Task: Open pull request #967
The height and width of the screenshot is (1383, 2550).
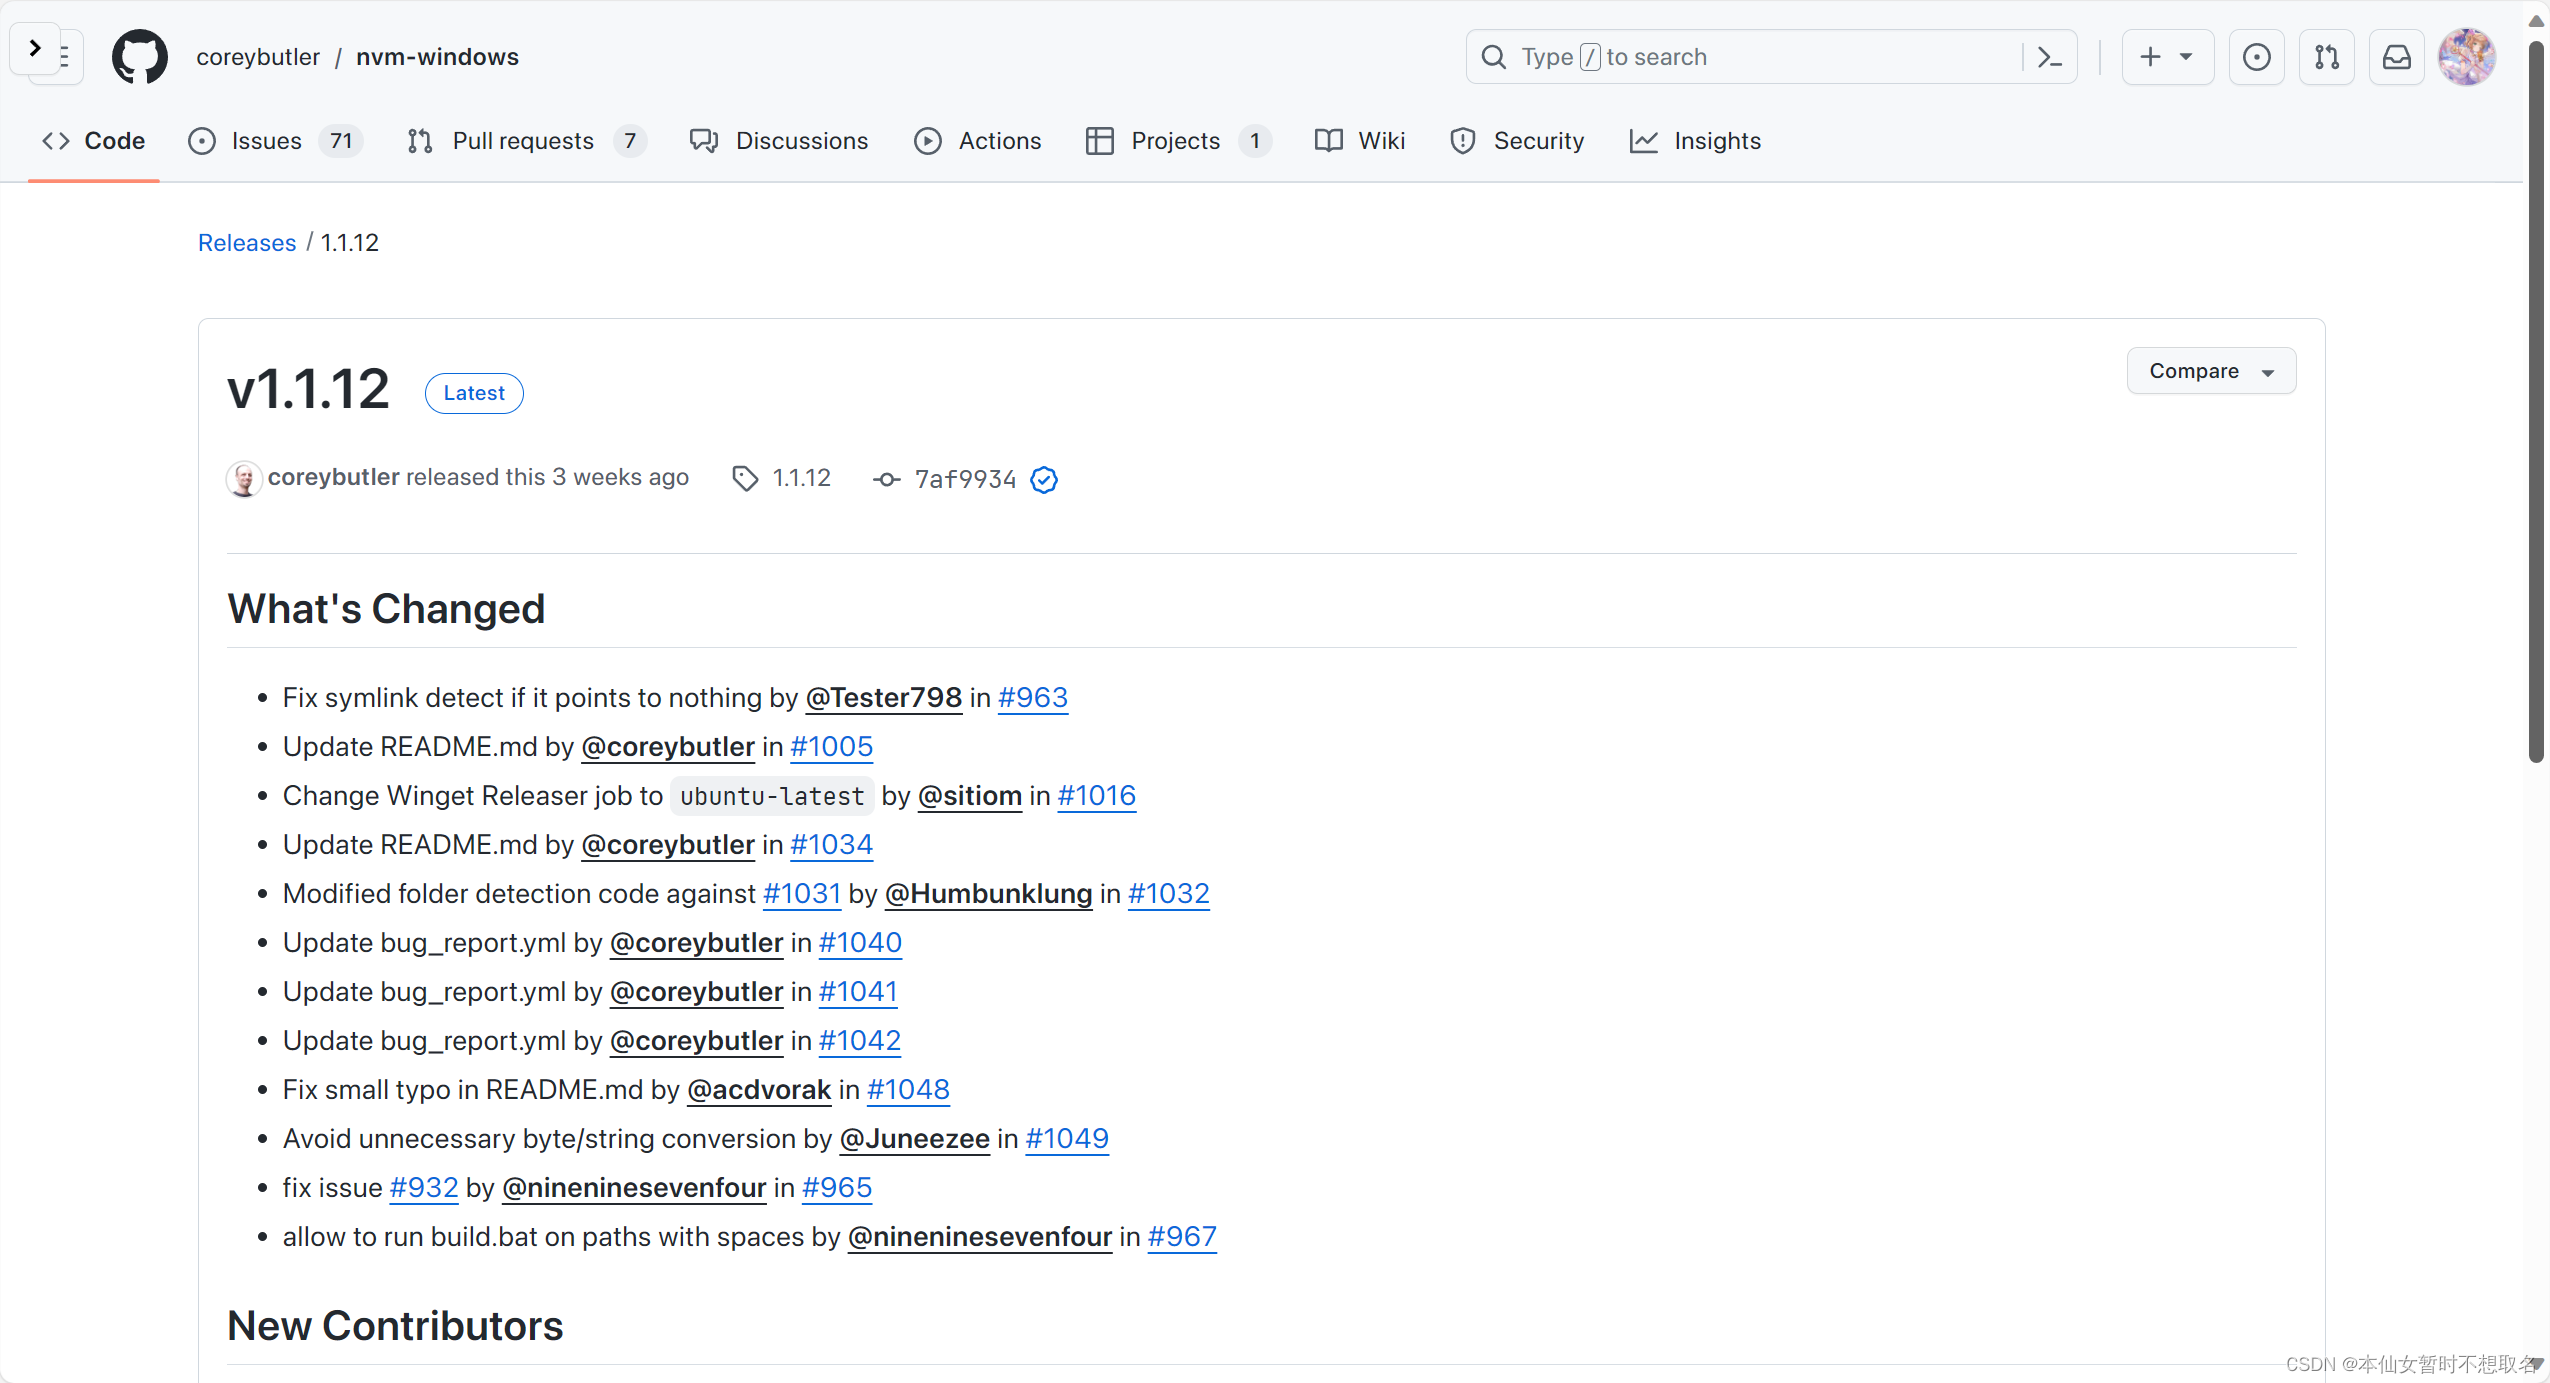Action: [1182, 1237]
